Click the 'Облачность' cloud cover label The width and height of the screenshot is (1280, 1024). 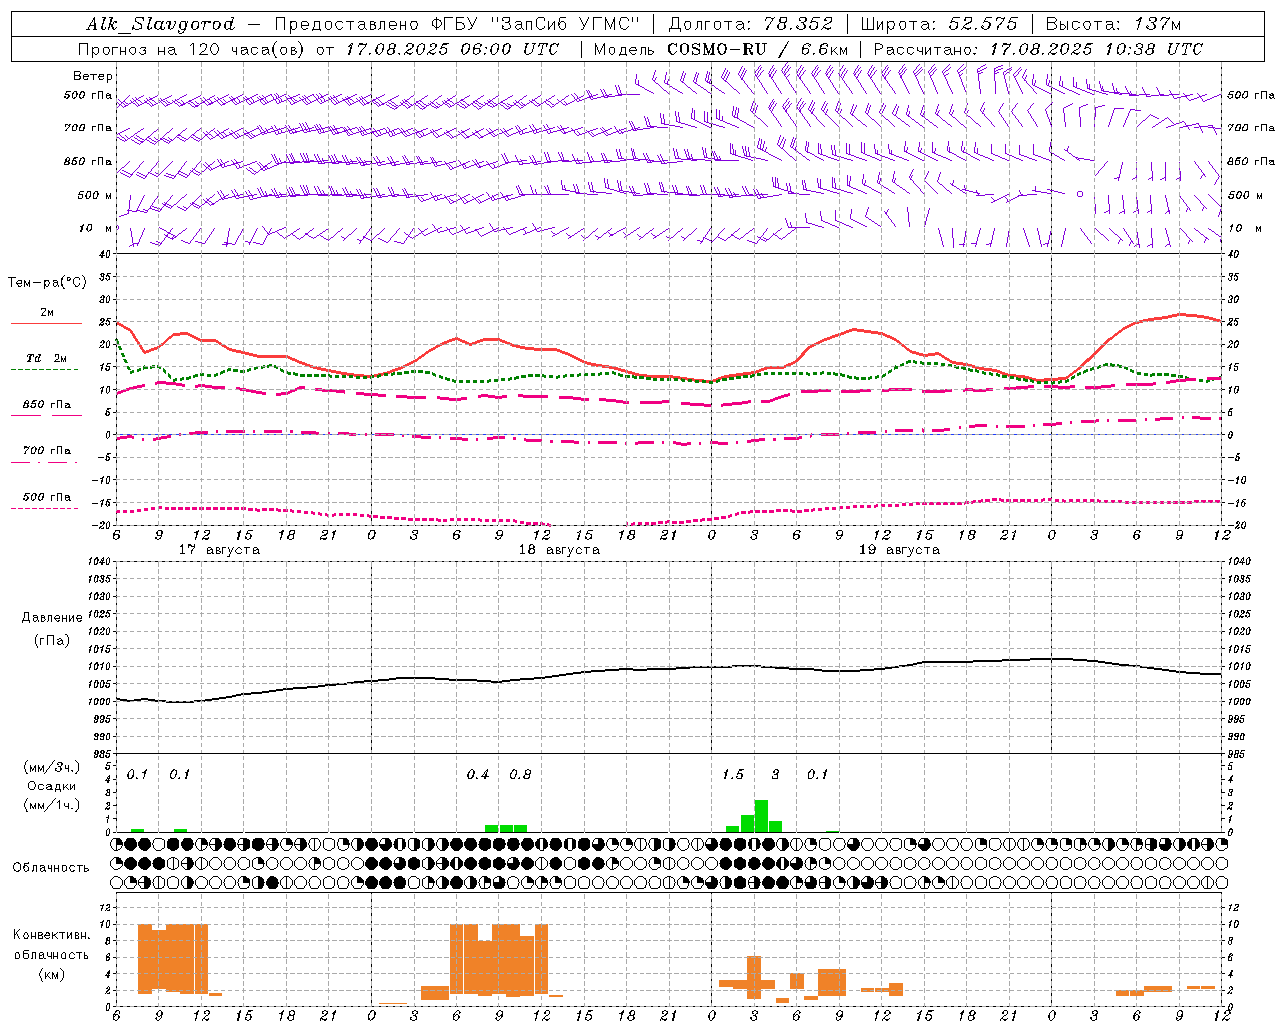coord(51,868)
